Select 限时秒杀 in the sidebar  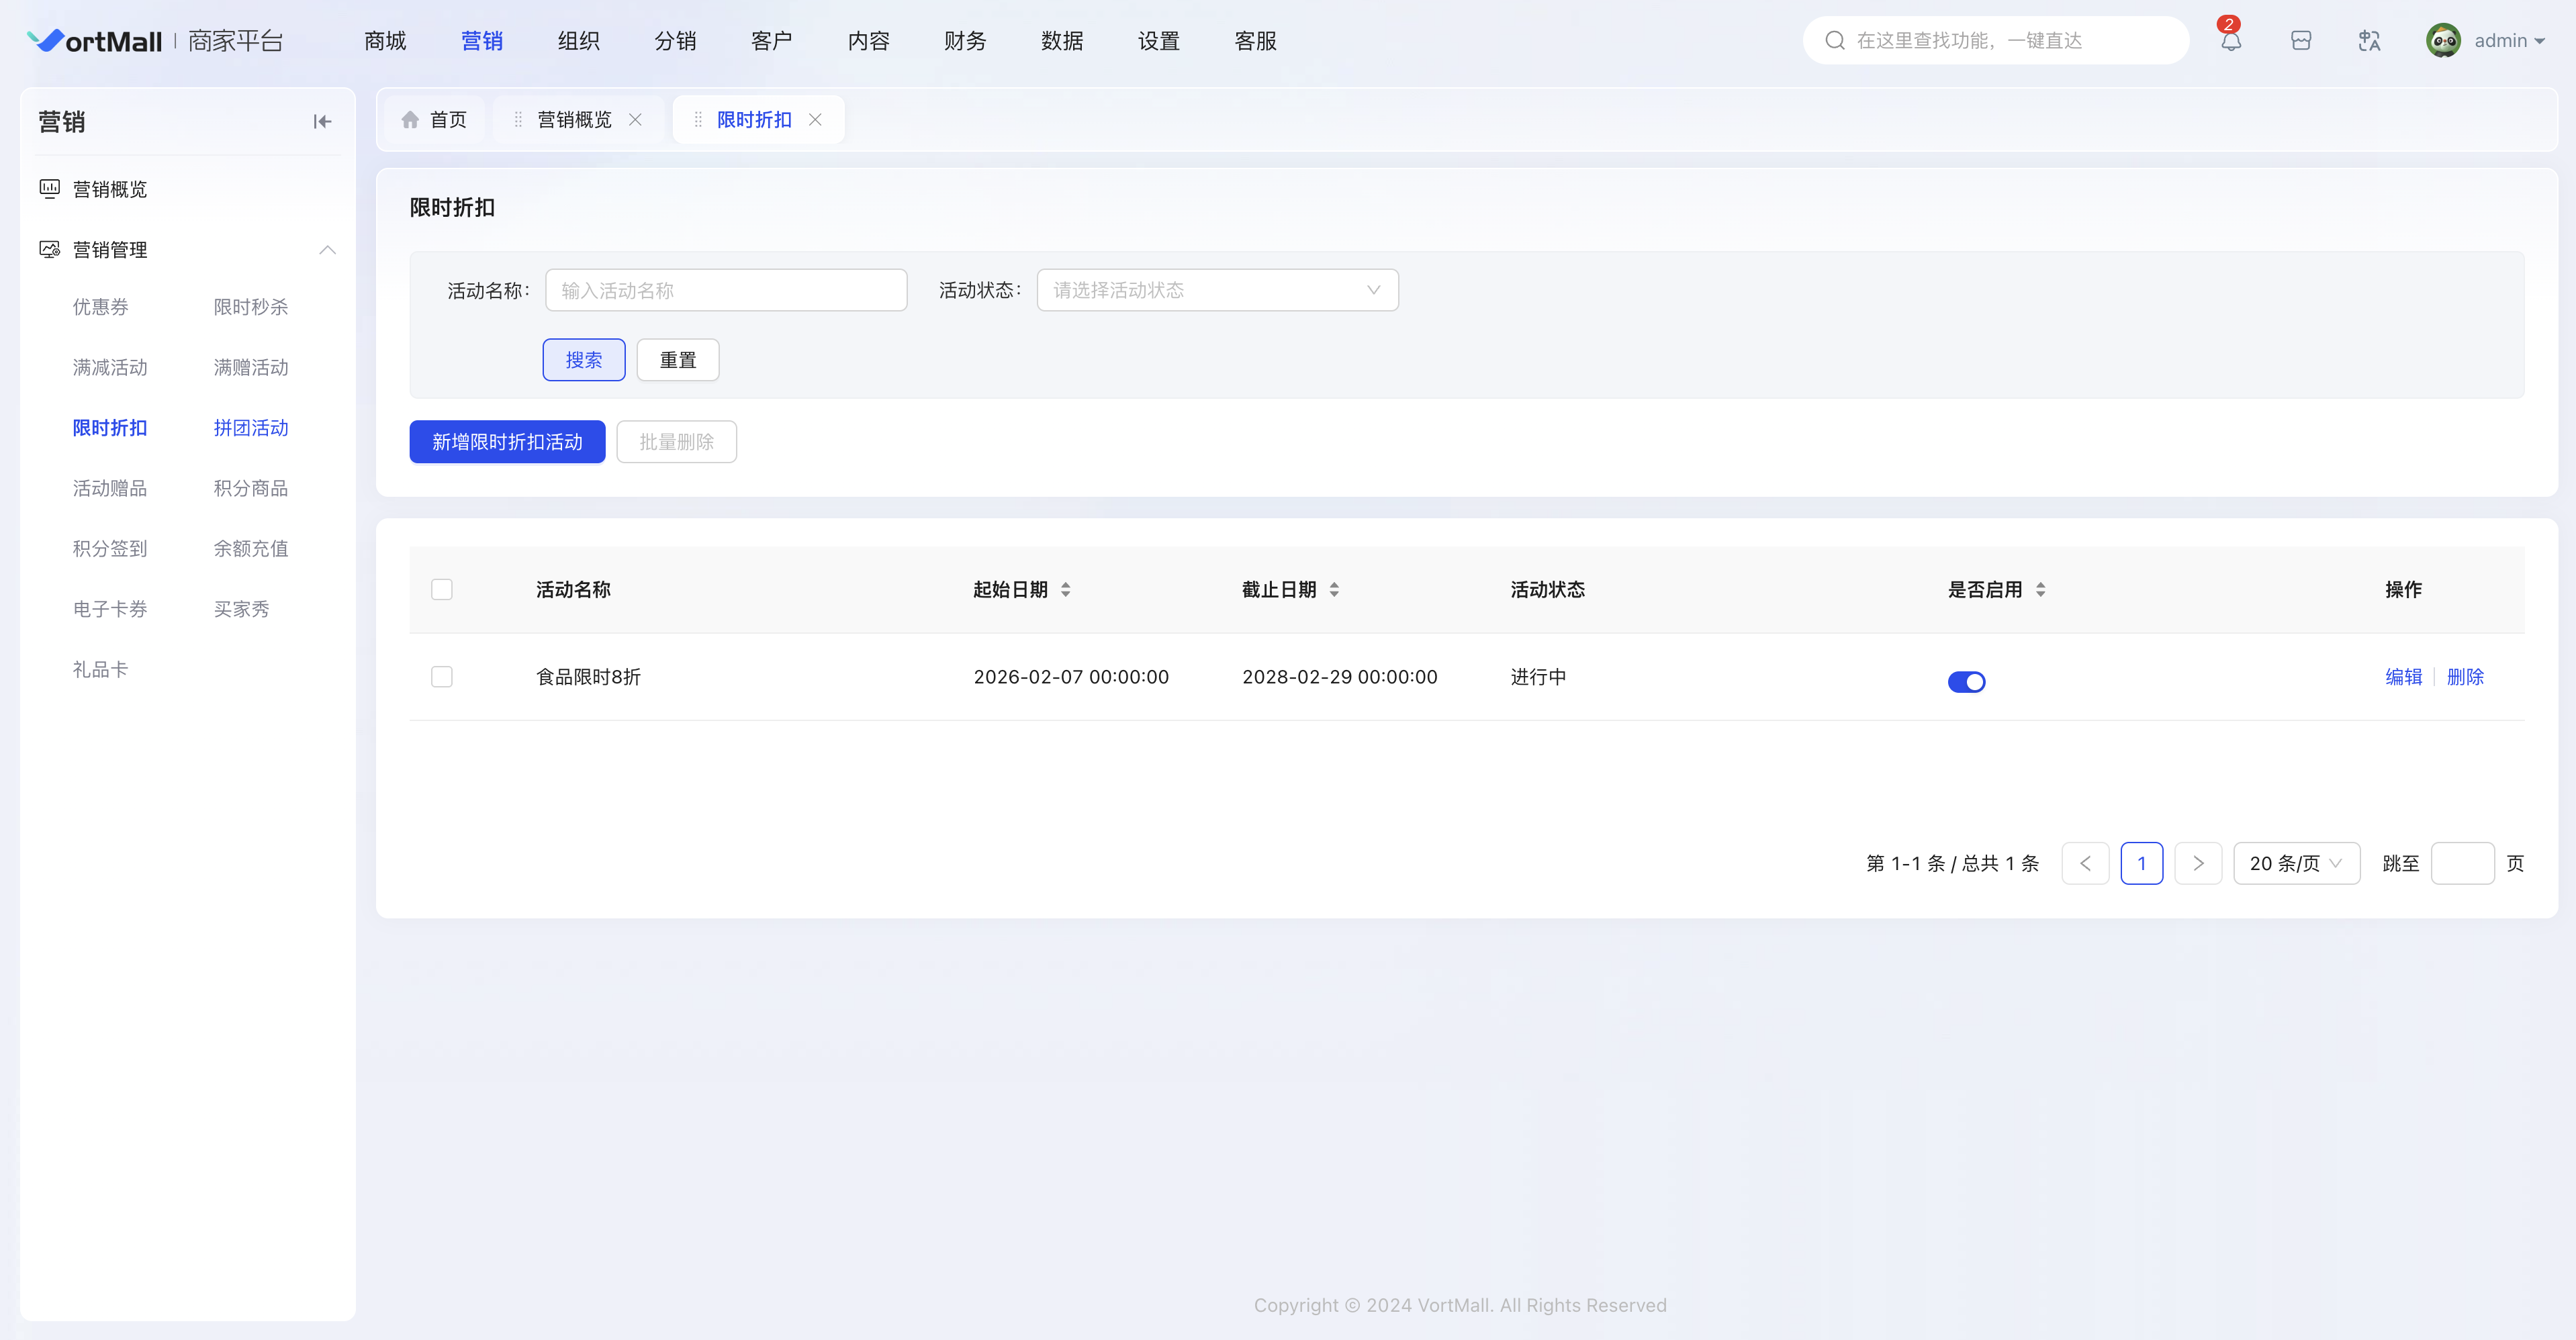250,307
